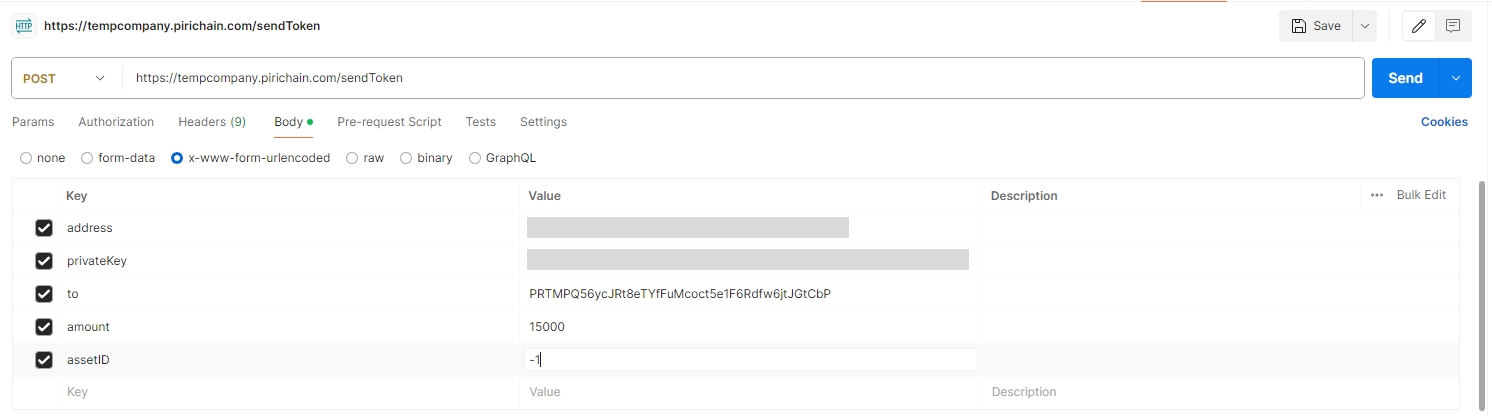Click the Save button
1492x416 pixels.
pyautogui.click(x=1316, y=26)
